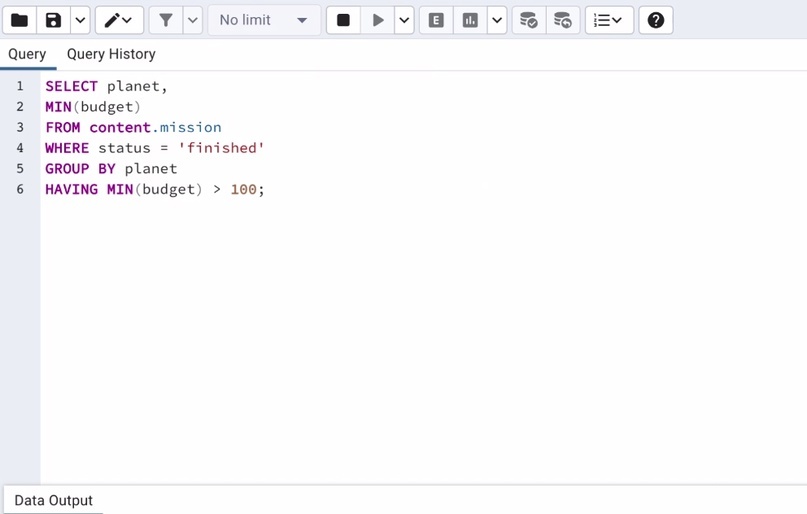Open a file with the folder icon
Screen dimensions: 807x514
point(20,21)
